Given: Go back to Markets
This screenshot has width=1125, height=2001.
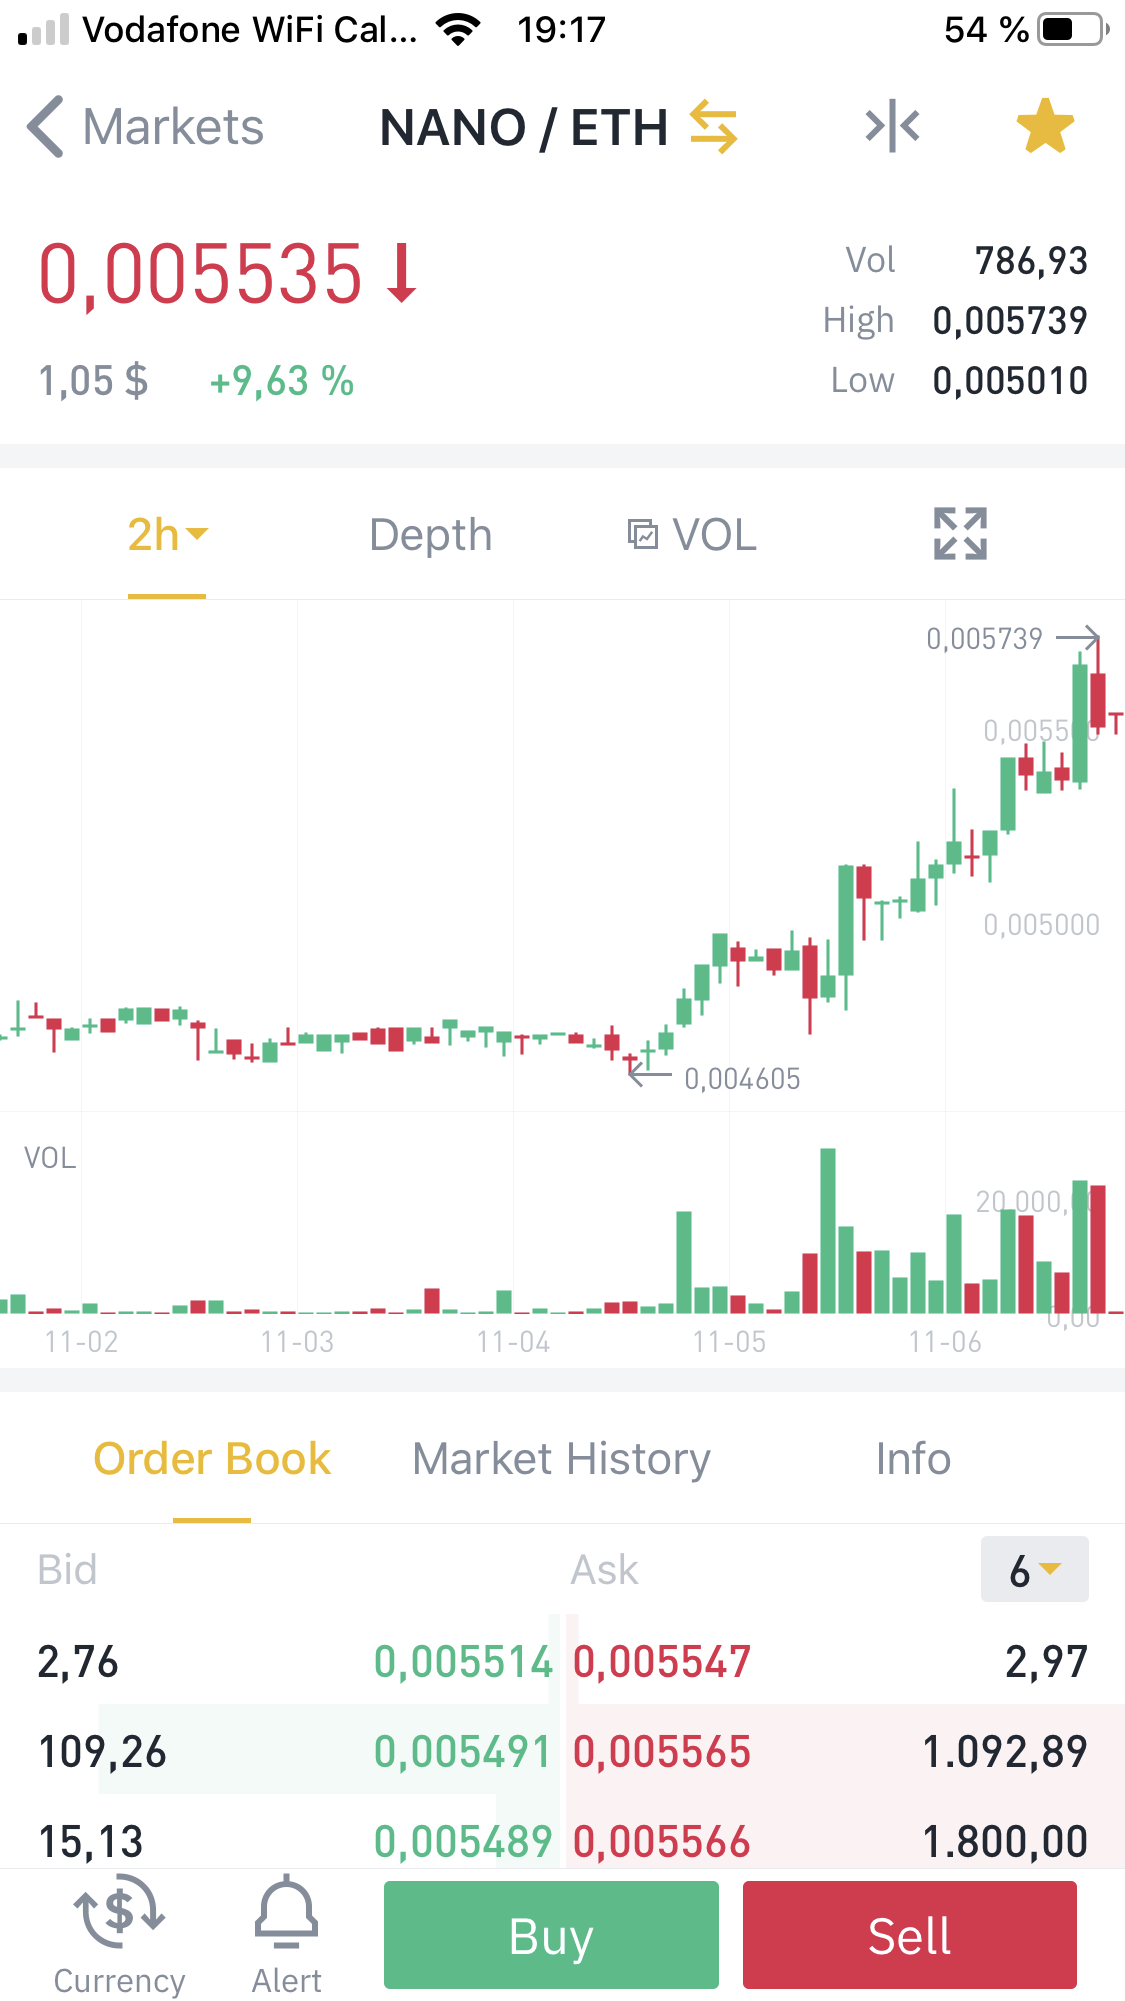Looking at the screenshot, I should [145, 128].
